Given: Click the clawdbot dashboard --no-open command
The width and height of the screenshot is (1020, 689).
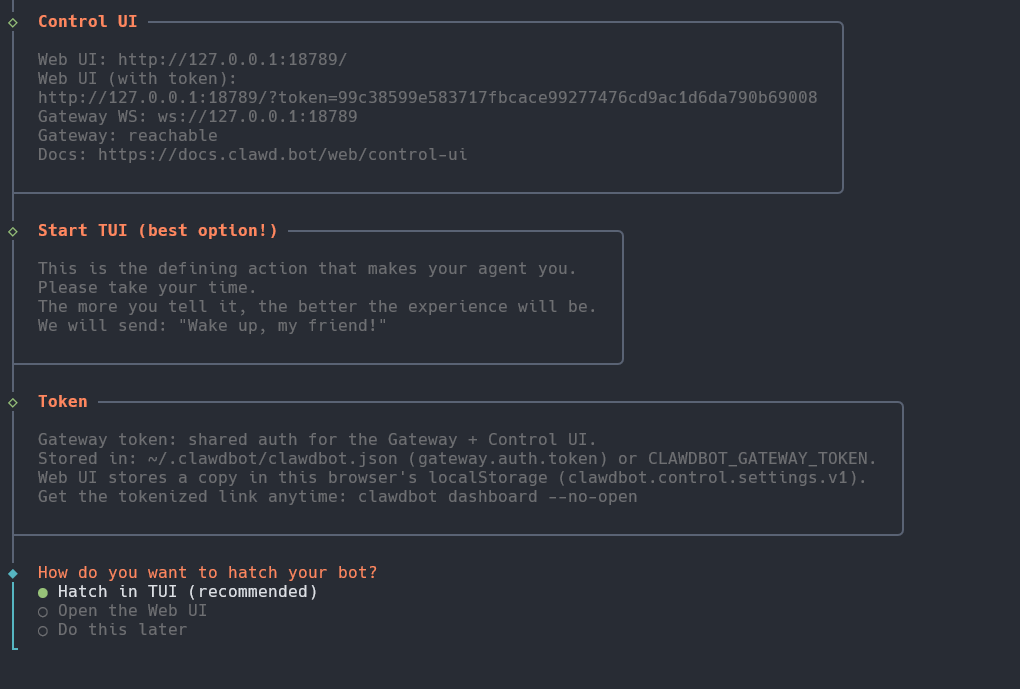Looking at the screenshot, I should point(497,497).
